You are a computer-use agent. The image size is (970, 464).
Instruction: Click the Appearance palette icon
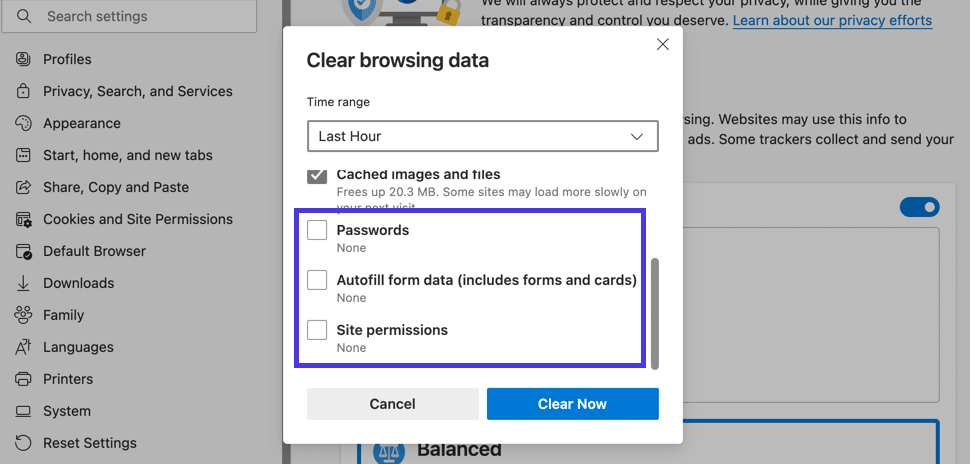(x=23, y=123)
